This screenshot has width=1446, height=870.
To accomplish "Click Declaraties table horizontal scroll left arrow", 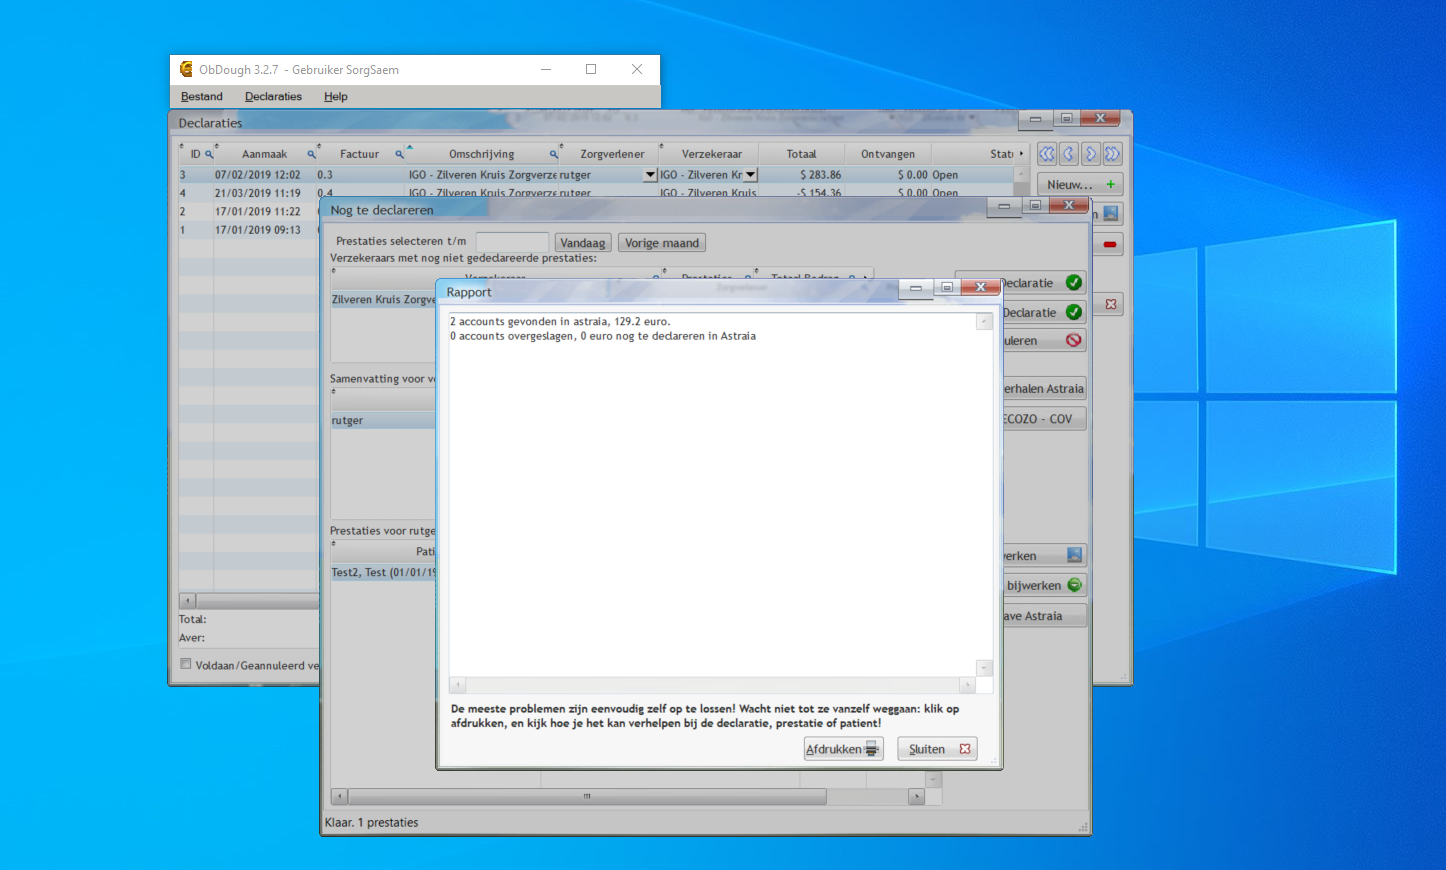I will (187, 601).
